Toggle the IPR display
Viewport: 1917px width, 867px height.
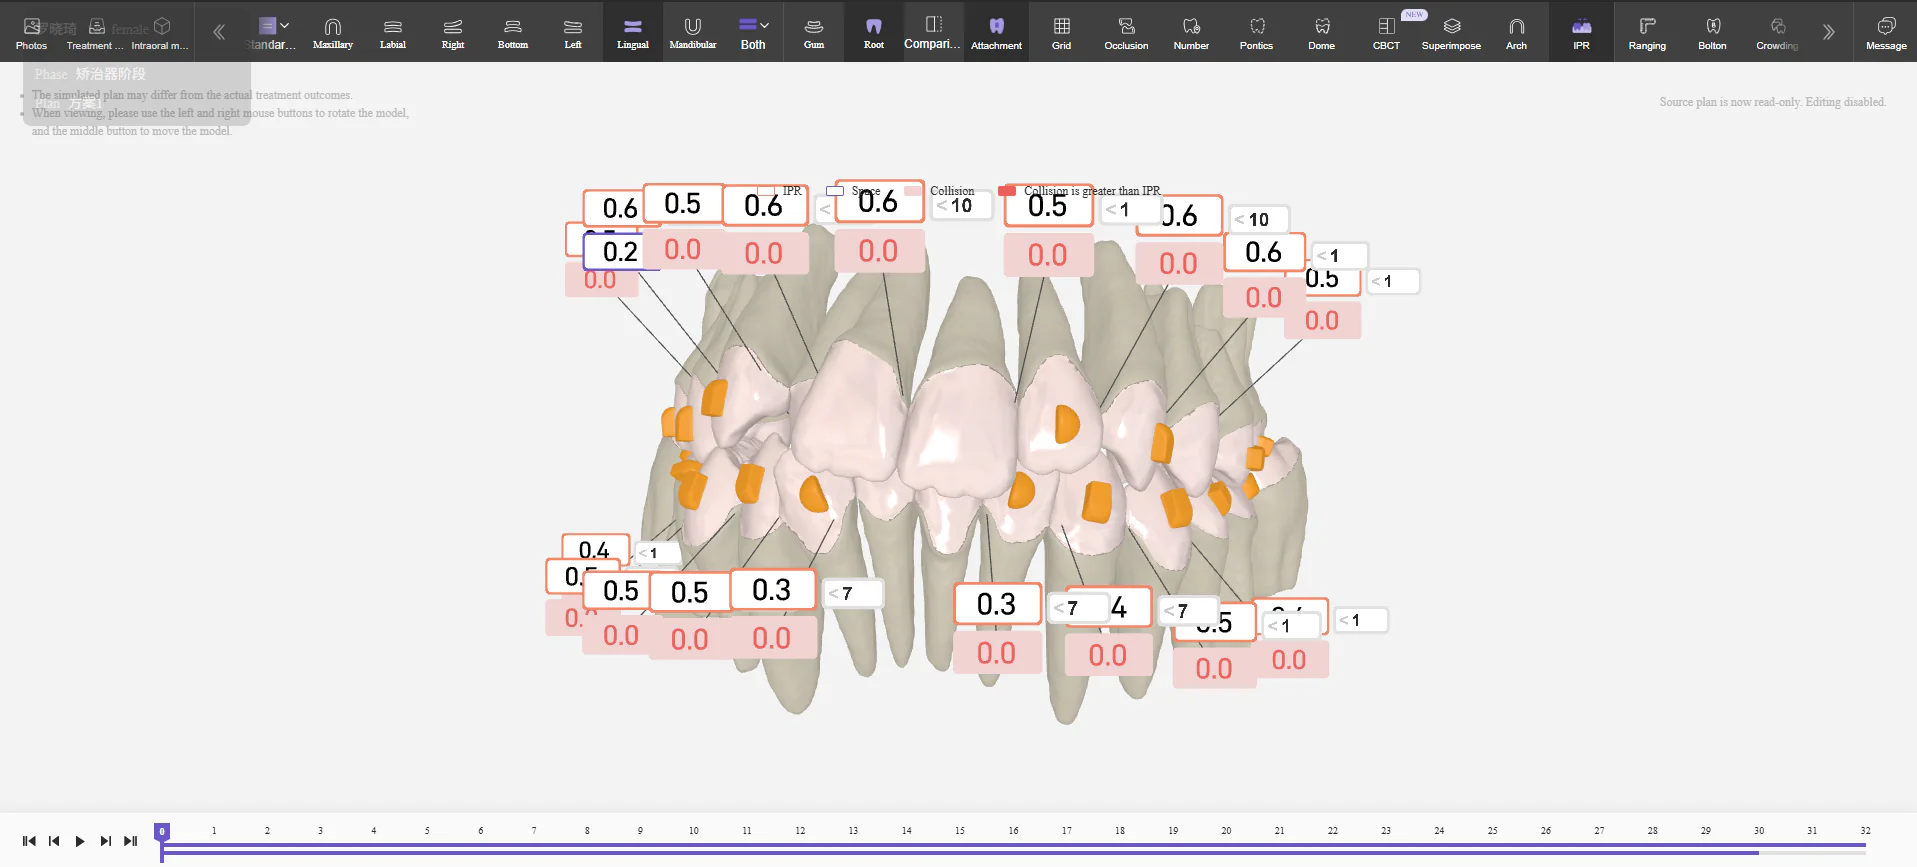pos(1581,33)
